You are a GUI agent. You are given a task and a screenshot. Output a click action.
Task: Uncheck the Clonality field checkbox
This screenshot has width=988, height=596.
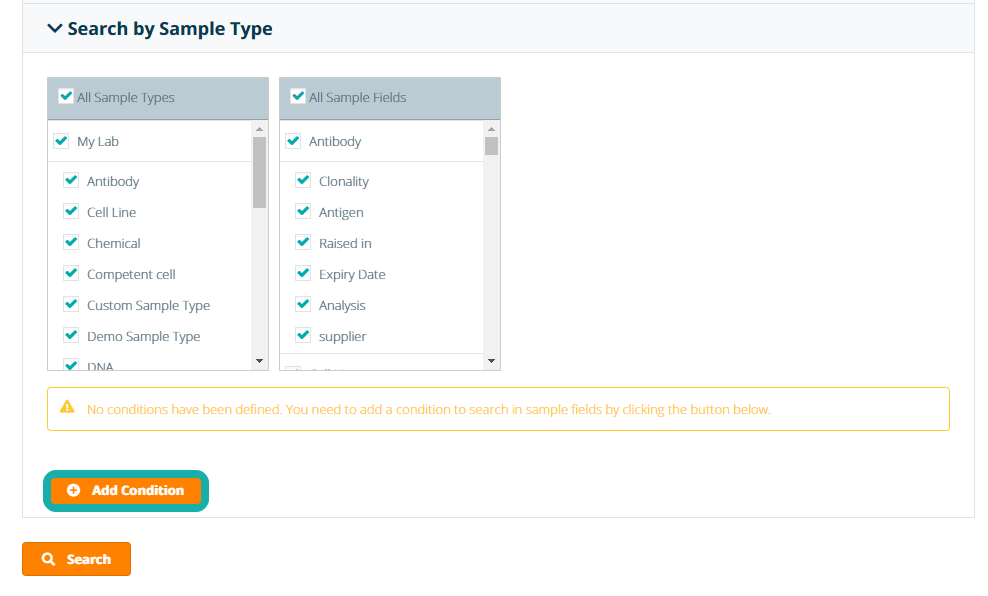(303, 181)
